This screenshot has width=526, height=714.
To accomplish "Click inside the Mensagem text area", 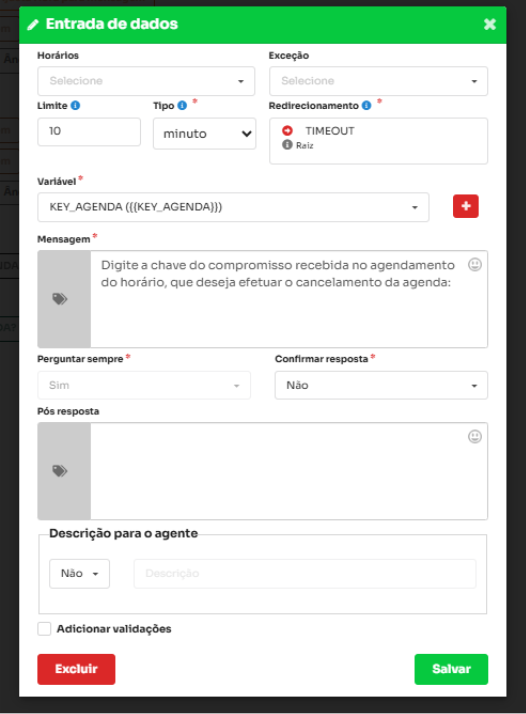I will [x=289, y=299].
